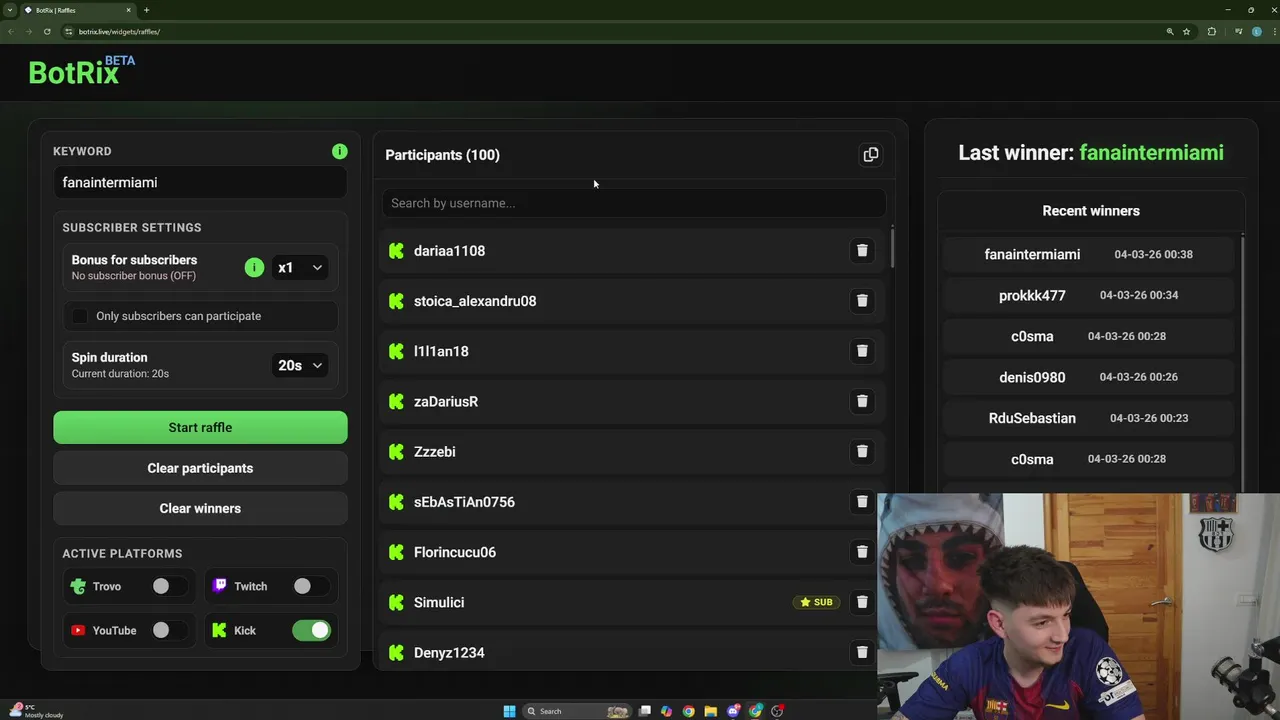Copy the participants list with the copy icon
The width and height of the screenshot is (1280, 720).
click(x=871, y=155)
